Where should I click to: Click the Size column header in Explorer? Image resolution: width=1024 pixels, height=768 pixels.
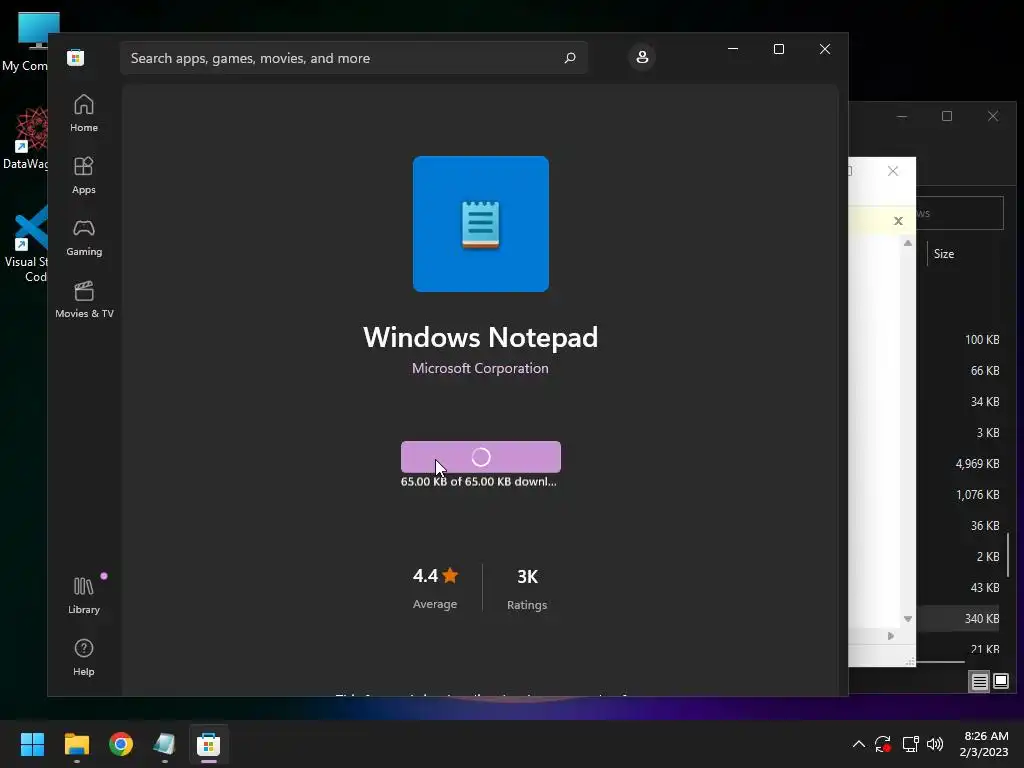tap(944, 254)
